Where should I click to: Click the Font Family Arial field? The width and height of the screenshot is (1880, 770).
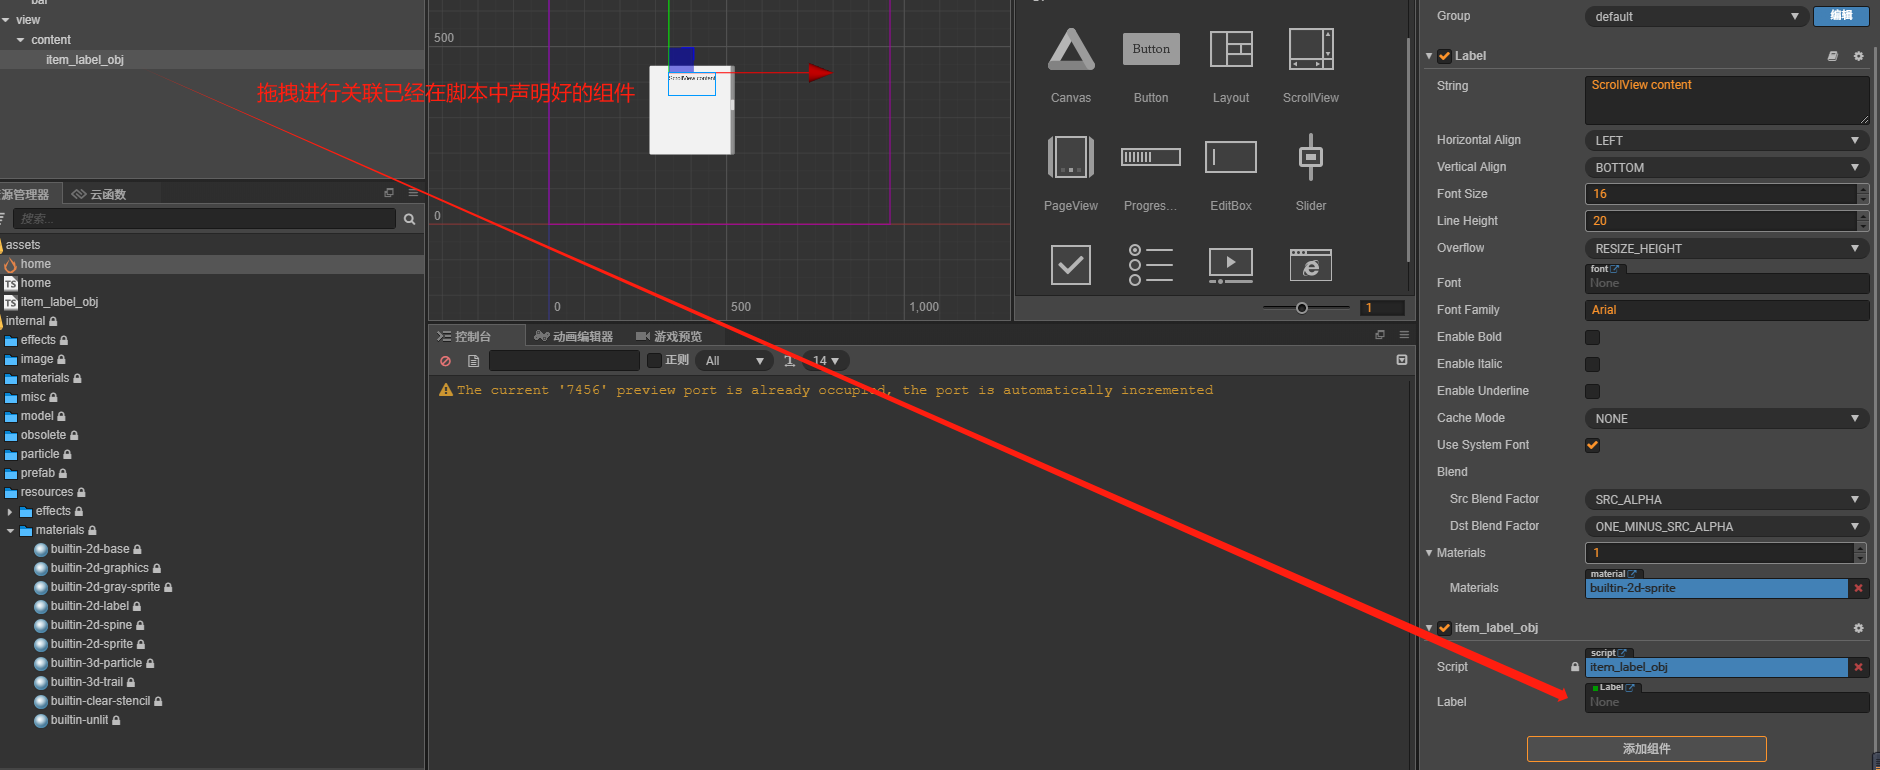tap(1727, 310)
